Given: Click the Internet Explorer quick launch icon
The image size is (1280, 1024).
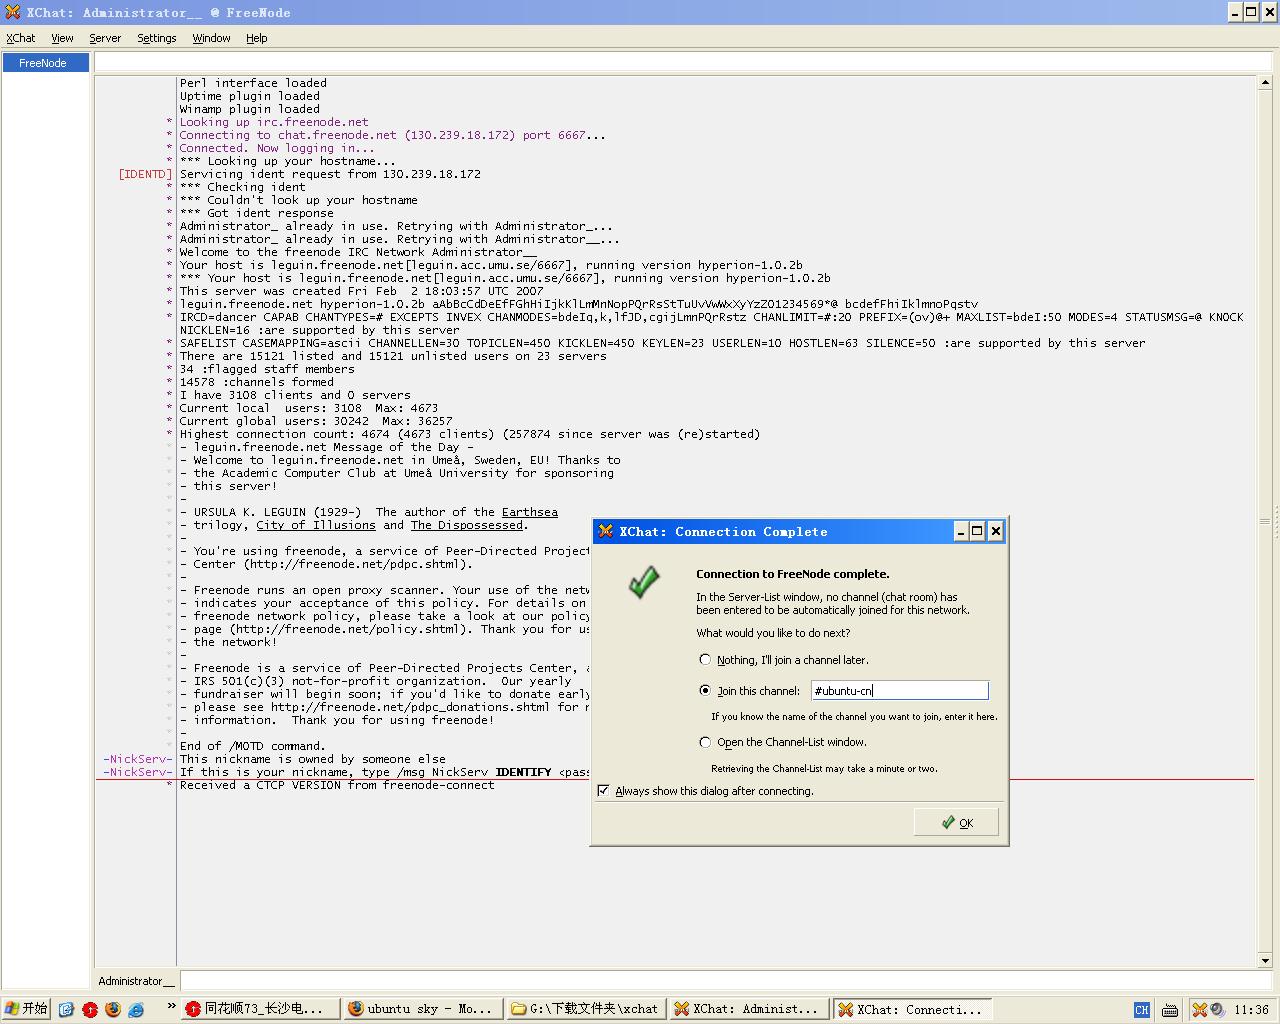Looking at the screenshot, I should click(x=136, y=1009).
